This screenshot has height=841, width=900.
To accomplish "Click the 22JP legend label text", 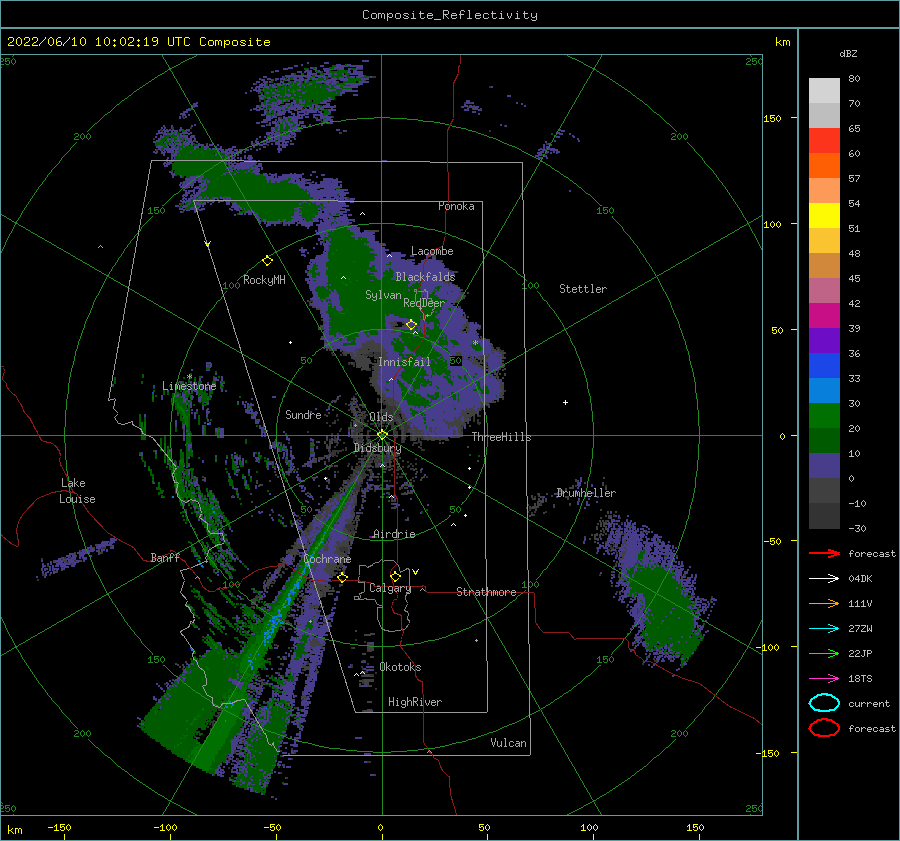I will point(860,653).
